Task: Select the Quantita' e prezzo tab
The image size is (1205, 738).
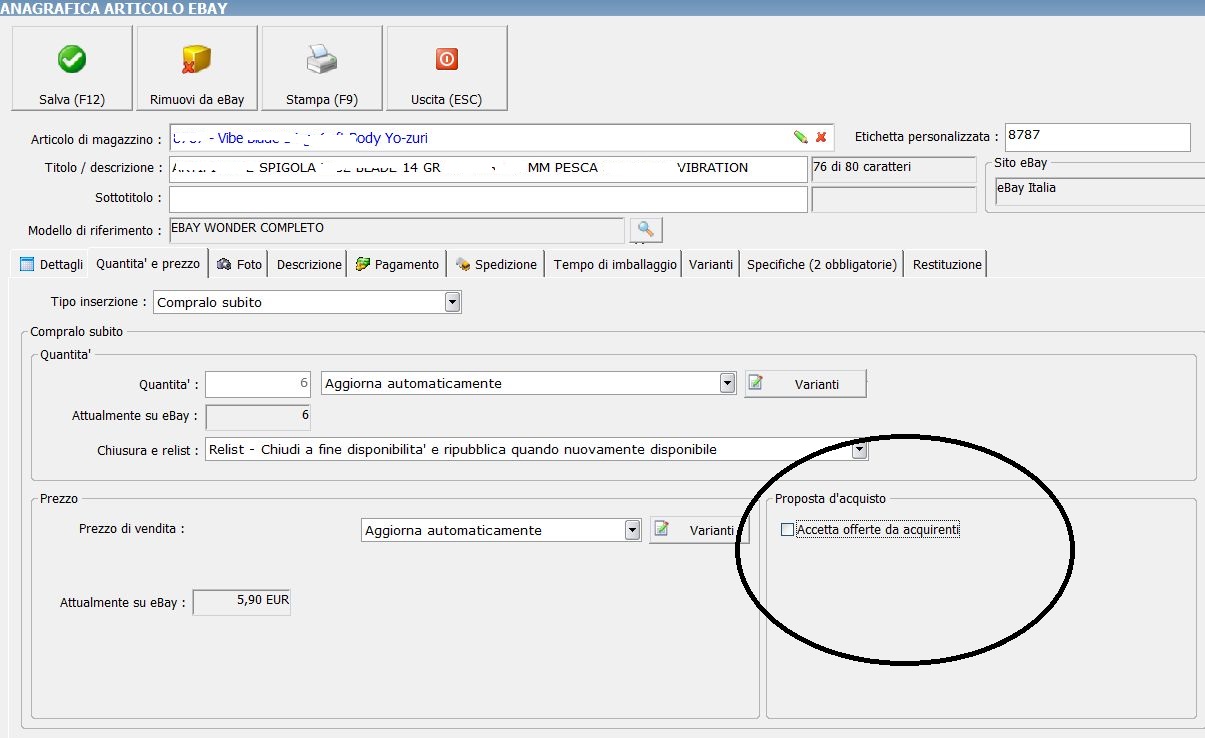Action: click(148, 263)
